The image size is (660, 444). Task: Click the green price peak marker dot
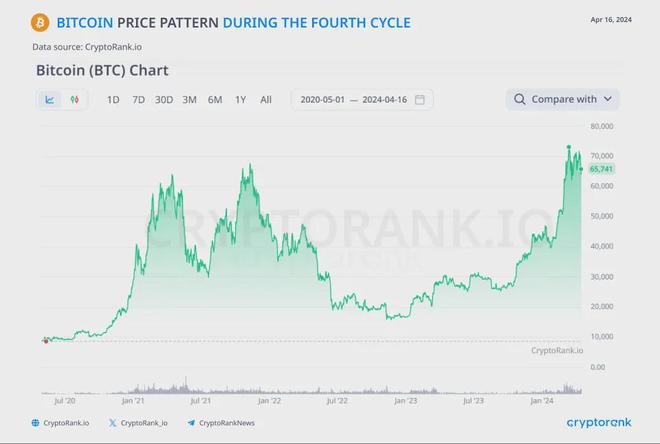click(x=569, y=147)
